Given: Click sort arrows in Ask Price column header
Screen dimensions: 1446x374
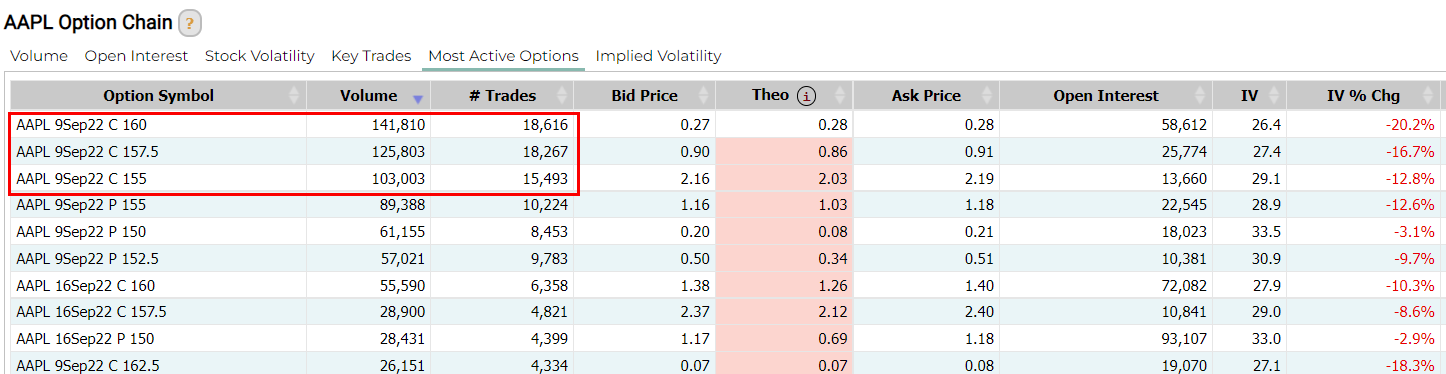Looking at the screenshot, I should click(989, 96).
